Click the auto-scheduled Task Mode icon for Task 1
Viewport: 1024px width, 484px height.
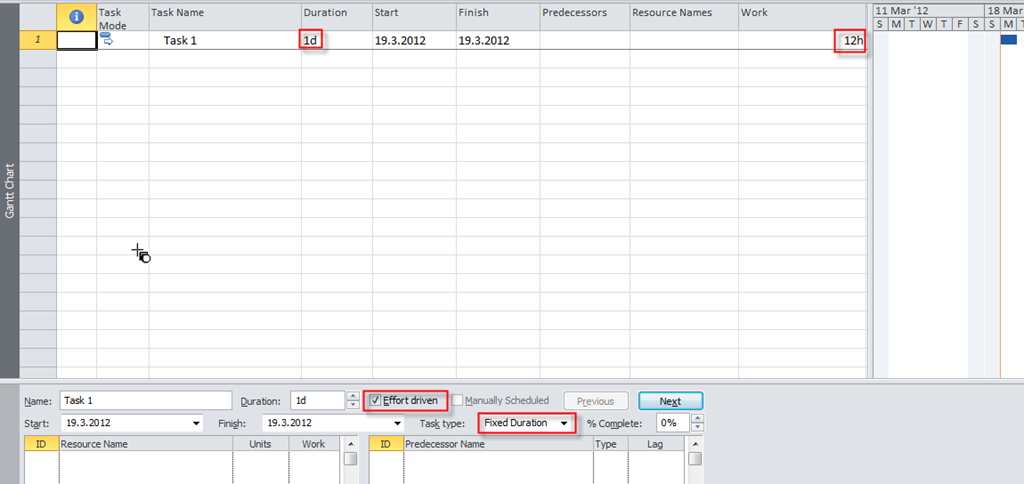pyautogui.click(x=107, y=41)
